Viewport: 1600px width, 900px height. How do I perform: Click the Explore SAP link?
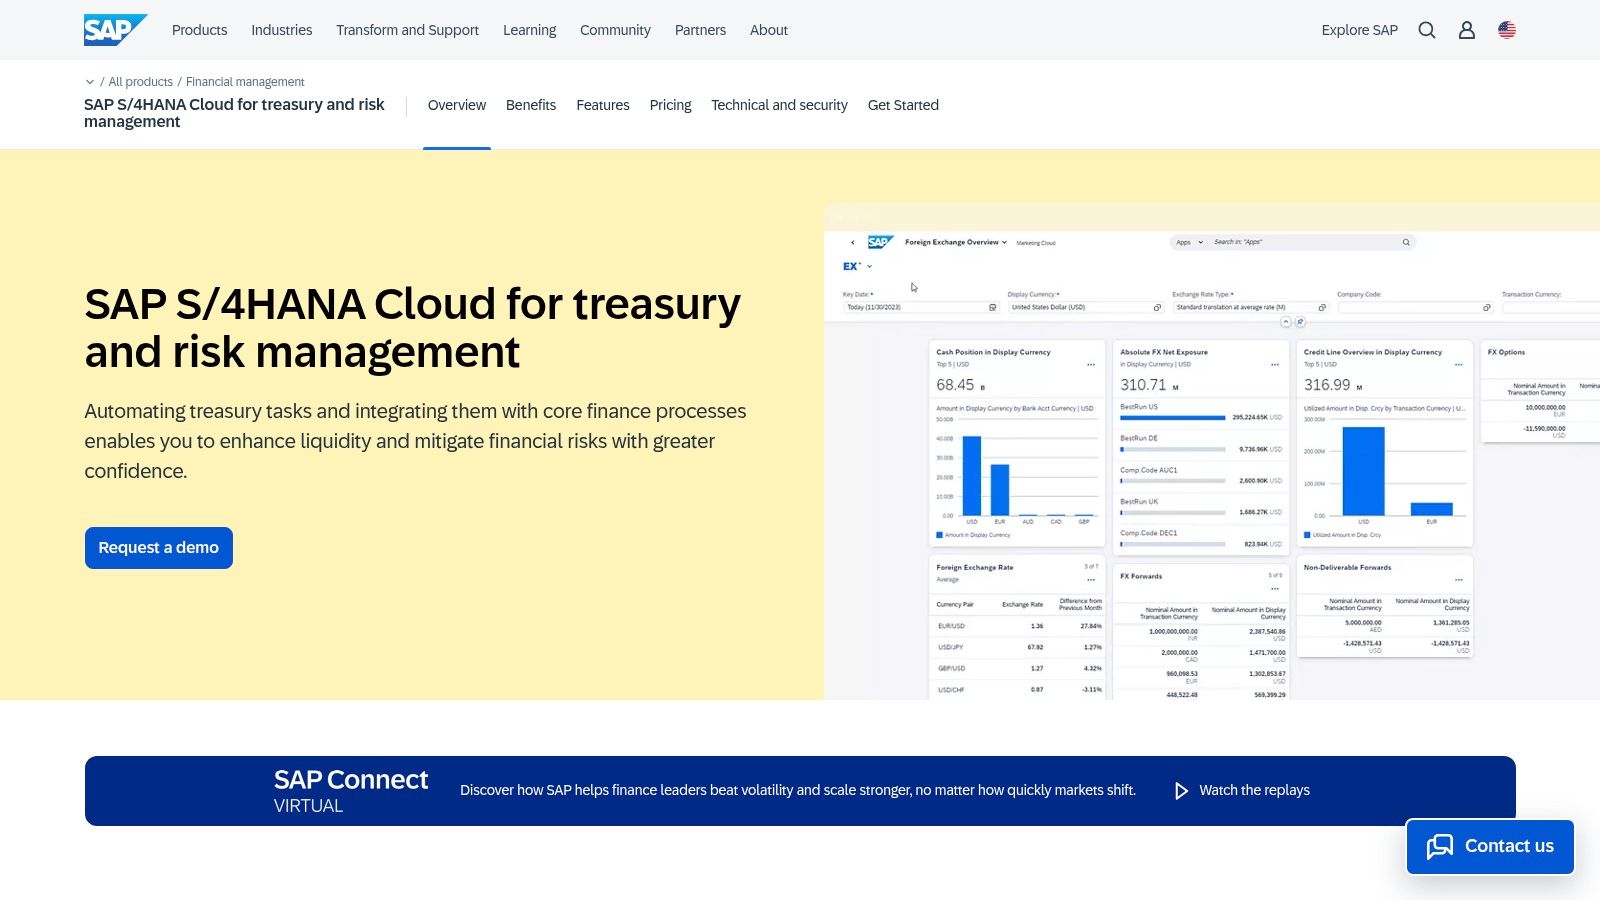[1359, 30]
